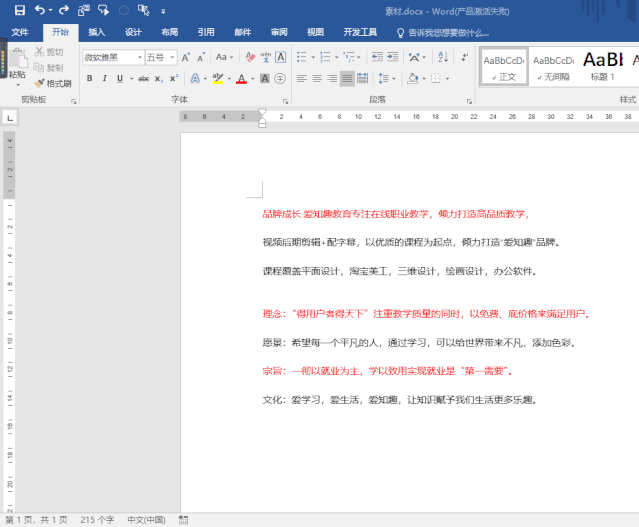The image size is (639, 527).
Task: Open the 文件 (File) menu
Action: point(20,32)
